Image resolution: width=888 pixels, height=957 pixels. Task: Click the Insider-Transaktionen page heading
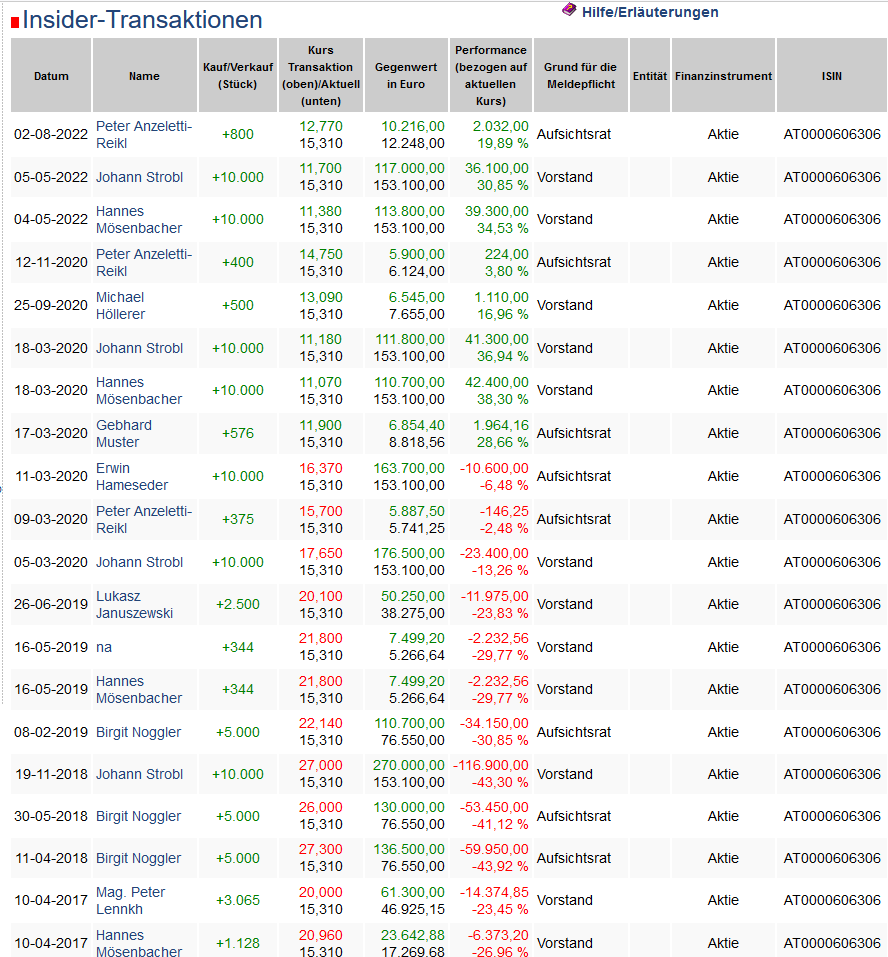[142, 20]
